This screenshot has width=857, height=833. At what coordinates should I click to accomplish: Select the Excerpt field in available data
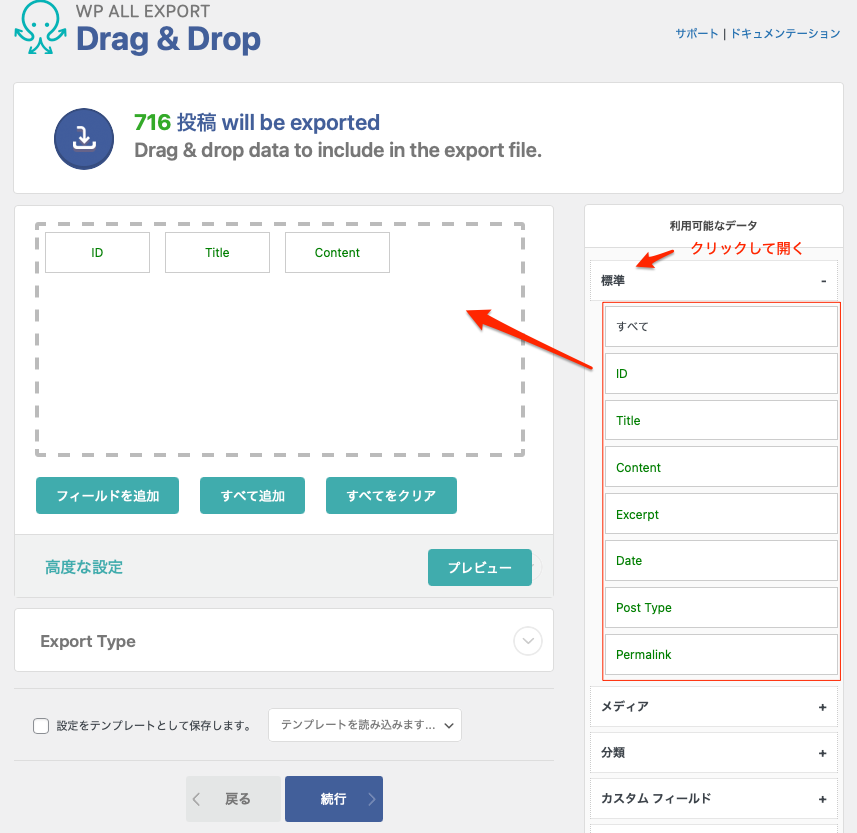[720, 514]
